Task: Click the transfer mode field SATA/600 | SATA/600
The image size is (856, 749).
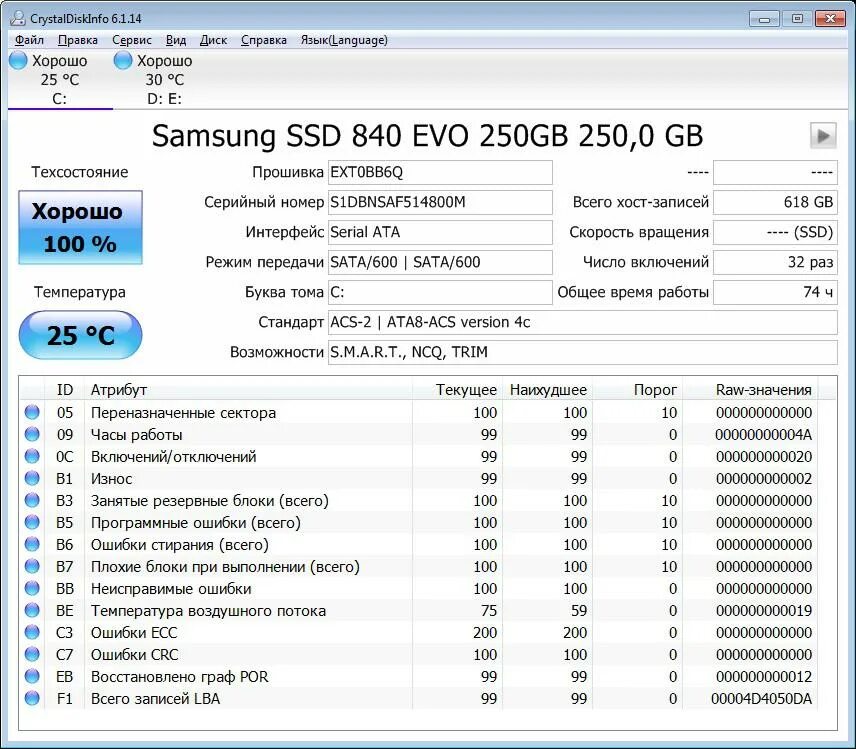Action: pyautogui.click(x=440, y=263)
